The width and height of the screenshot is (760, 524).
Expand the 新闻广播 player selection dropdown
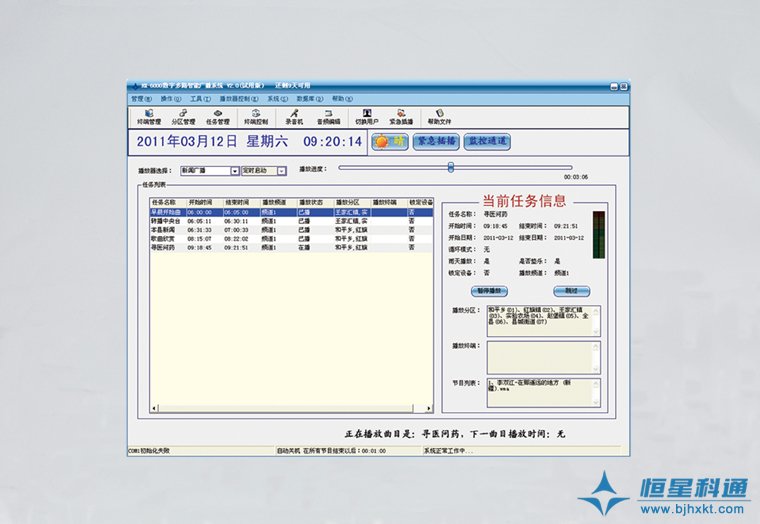[x=235, y=171]
